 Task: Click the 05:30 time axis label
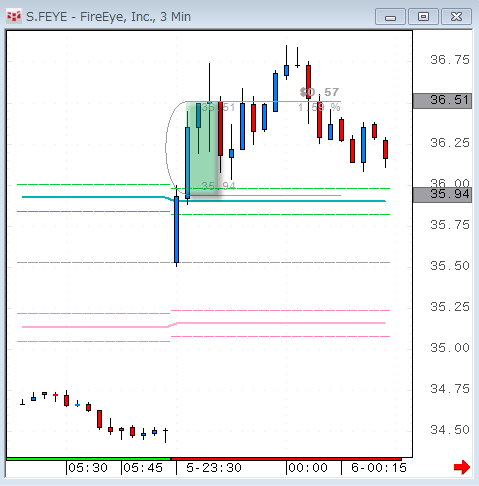(x=88, y=468)
